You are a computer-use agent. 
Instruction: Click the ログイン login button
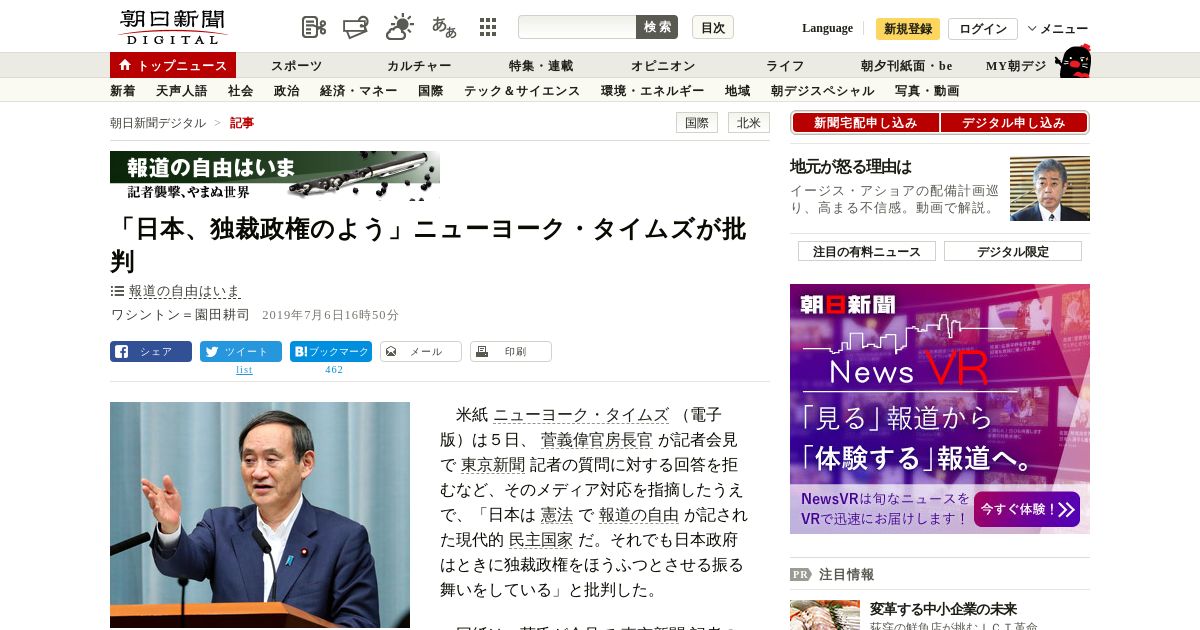983,29
